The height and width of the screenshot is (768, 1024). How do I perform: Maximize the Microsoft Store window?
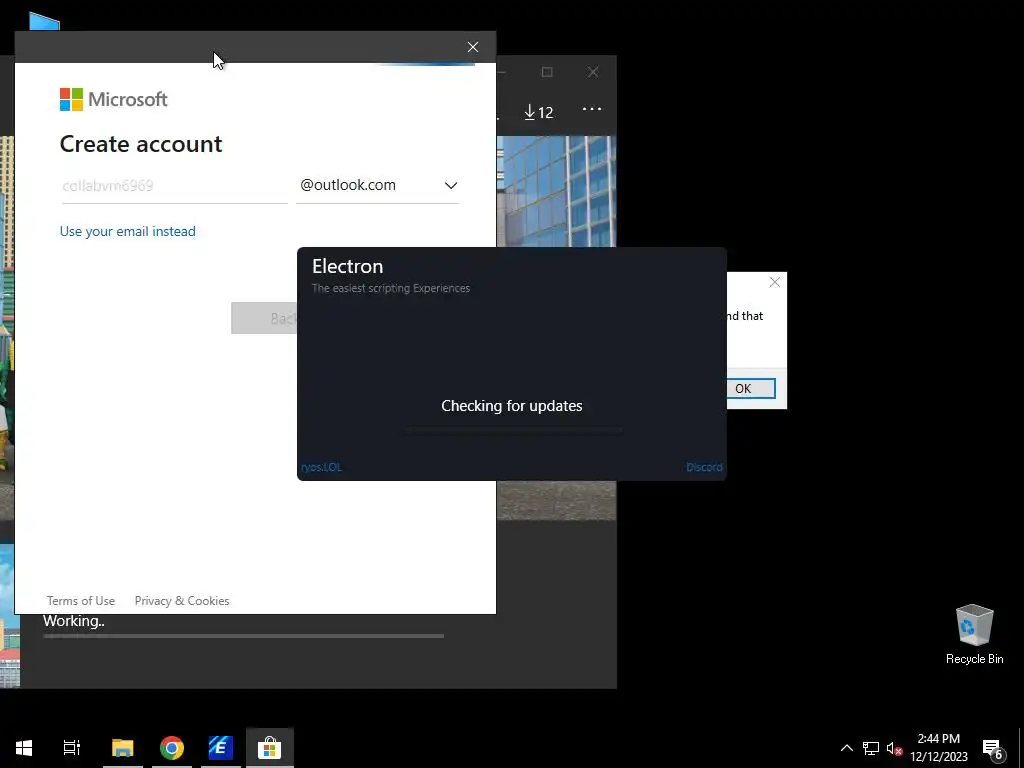pos(547,72)
